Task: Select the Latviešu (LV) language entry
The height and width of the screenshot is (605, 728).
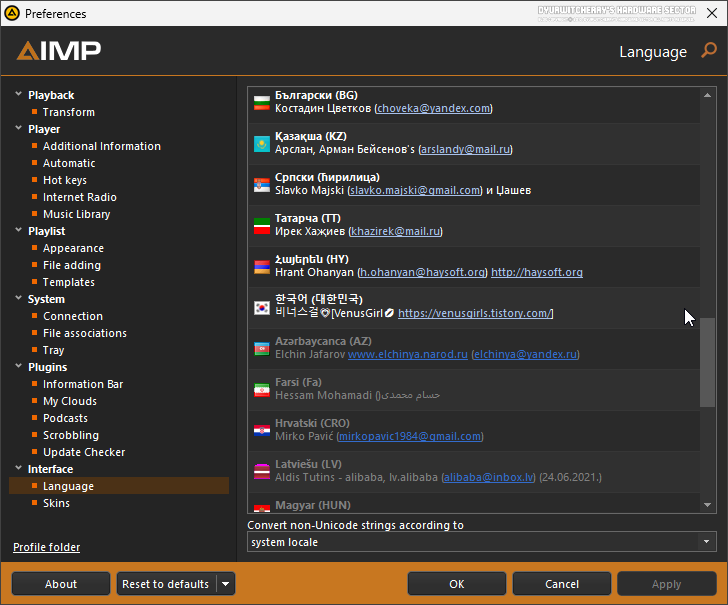Action: click(474, 471)
